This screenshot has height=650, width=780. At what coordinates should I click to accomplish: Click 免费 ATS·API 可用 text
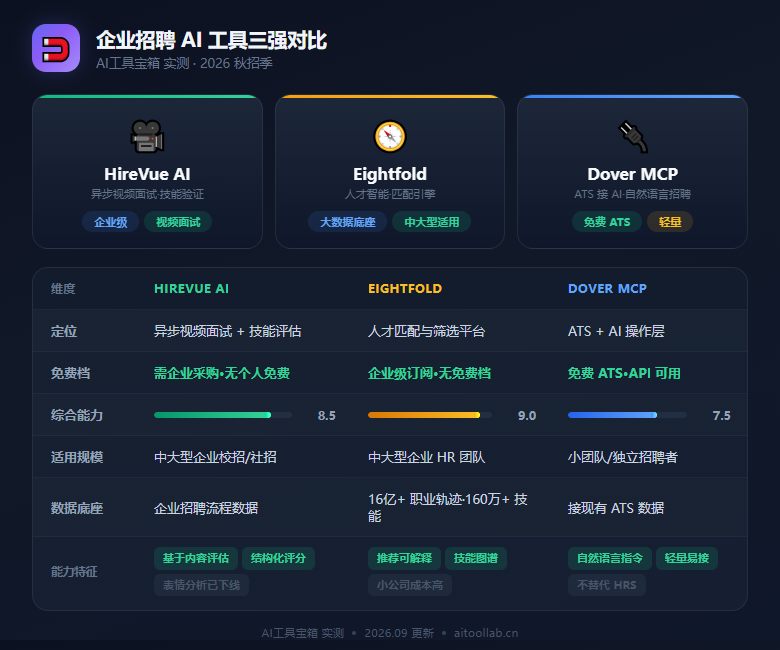point(624,373)
